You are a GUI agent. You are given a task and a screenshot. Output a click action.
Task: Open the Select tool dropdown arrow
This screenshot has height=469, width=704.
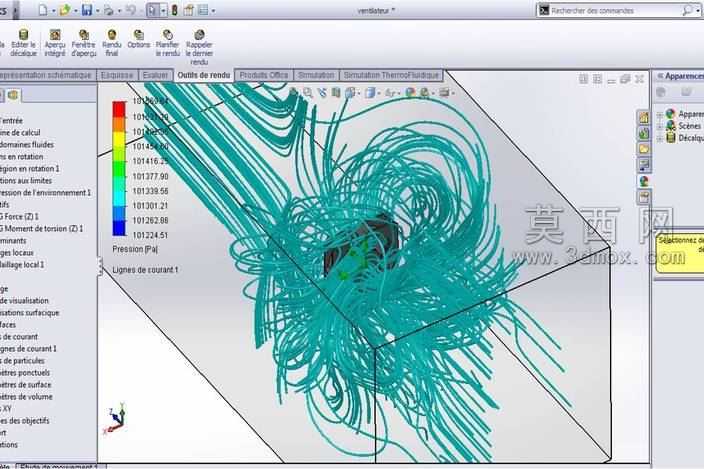tap(163, 10)
